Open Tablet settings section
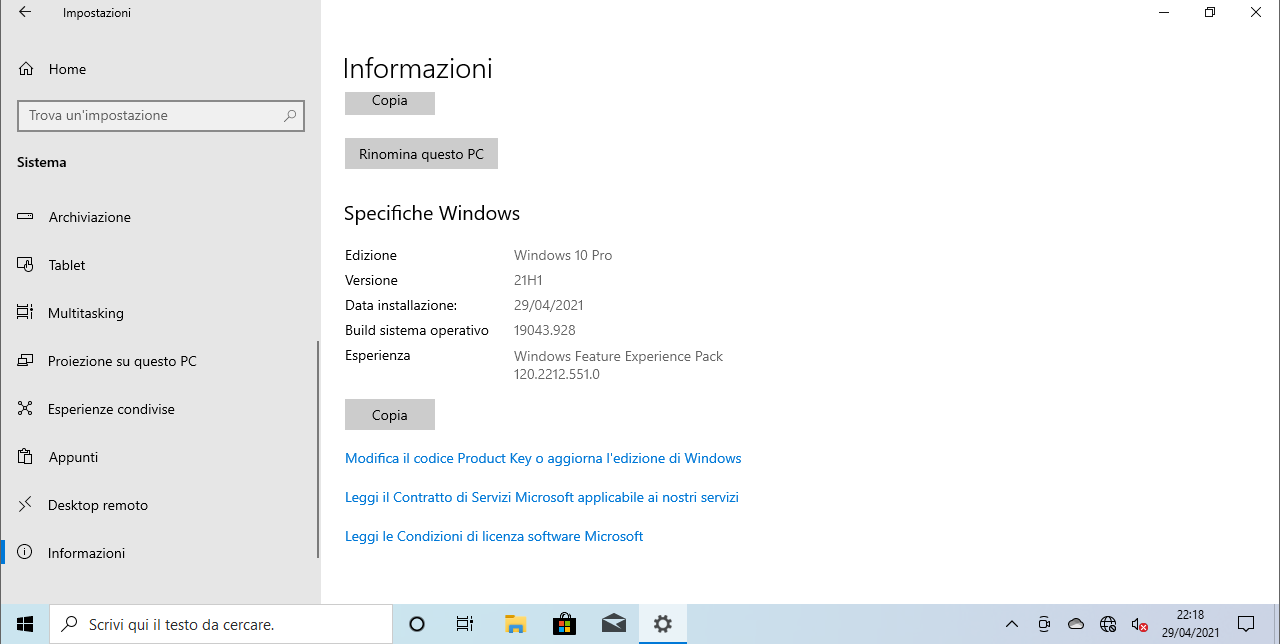Image resolution: width=1280 pixels, height=644 pixels. point(160,265)
